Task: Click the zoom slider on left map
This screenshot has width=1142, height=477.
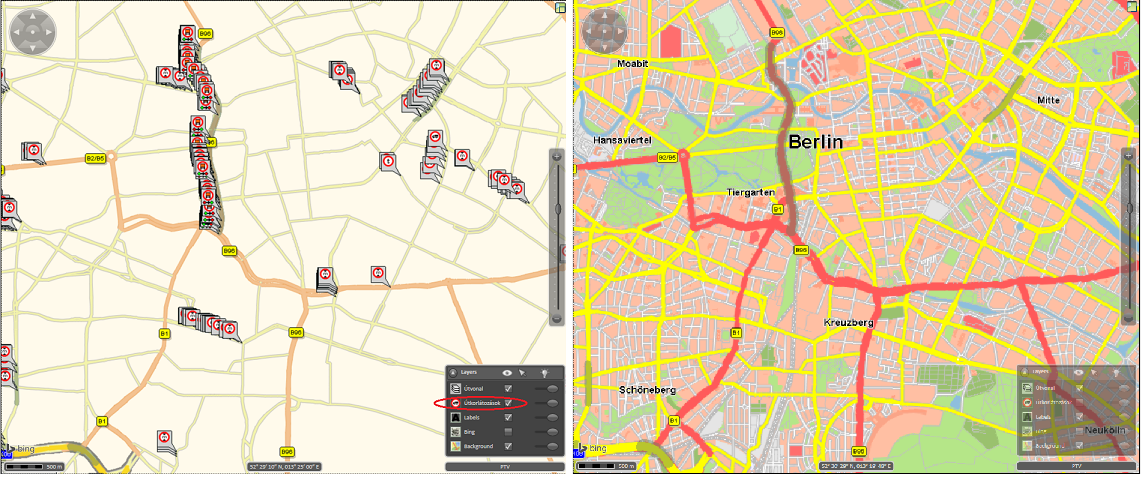Action: pyautogui.click(x=558, y=208)
